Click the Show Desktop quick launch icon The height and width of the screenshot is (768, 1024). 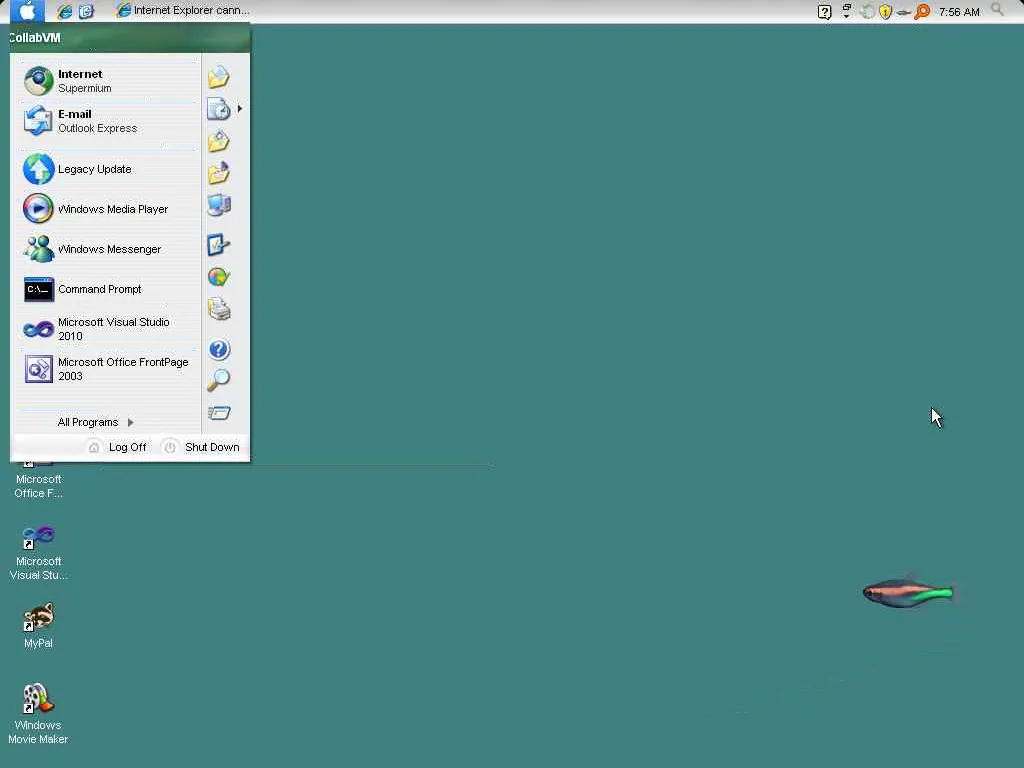point(86,11)
